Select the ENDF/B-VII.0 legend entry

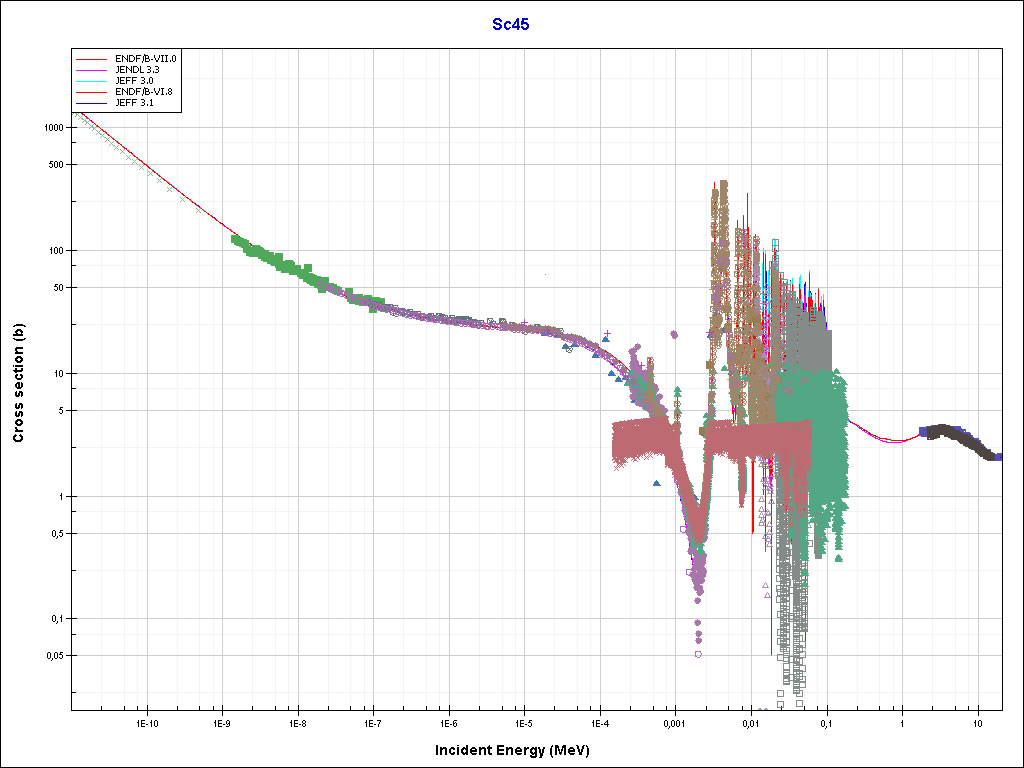[146, 59]
